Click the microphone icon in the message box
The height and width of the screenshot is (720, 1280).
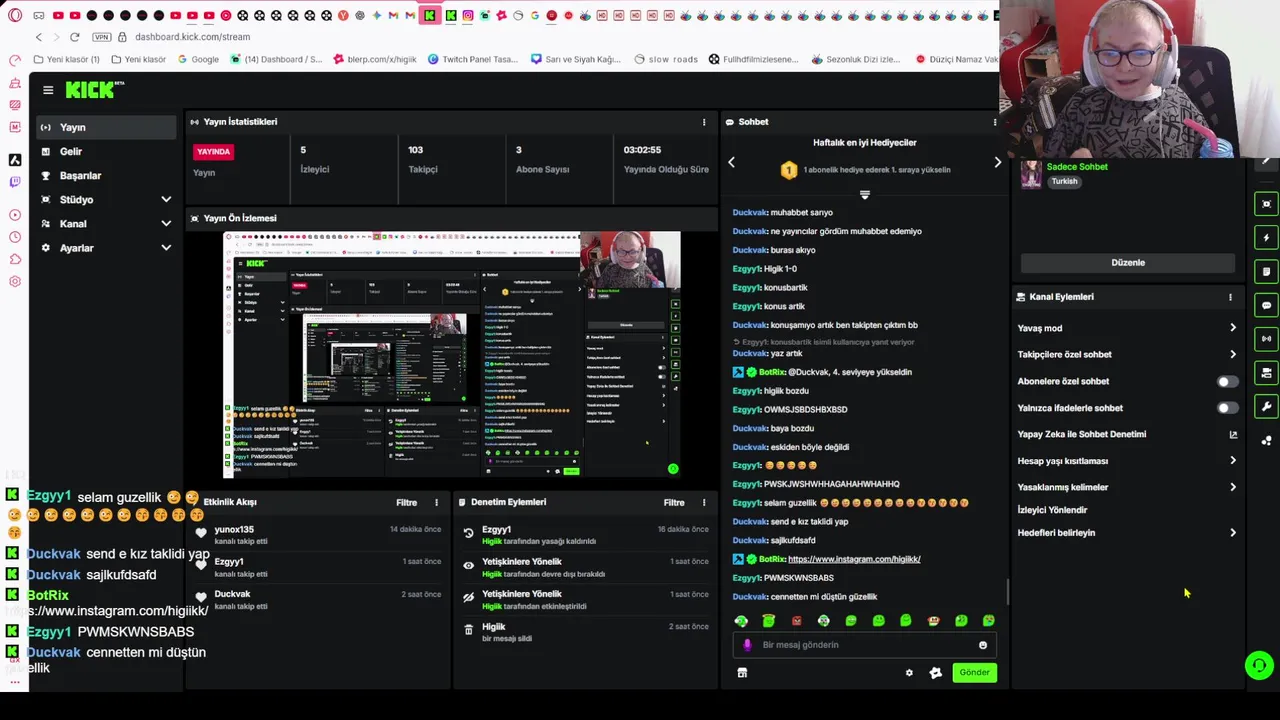[x=747, y=645]
